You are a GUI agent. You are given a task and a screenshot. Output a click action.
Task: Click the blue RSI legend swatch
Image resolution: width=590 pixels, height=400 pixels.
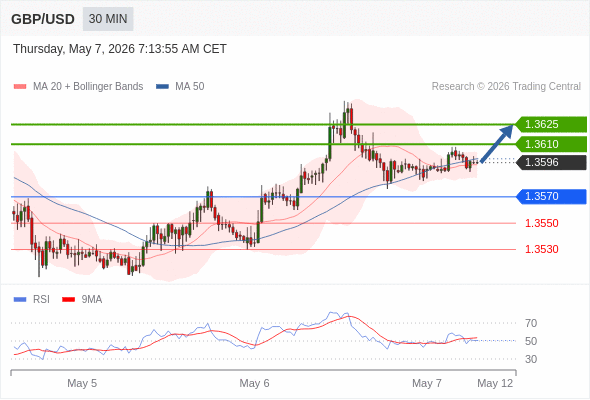(20, 300)
